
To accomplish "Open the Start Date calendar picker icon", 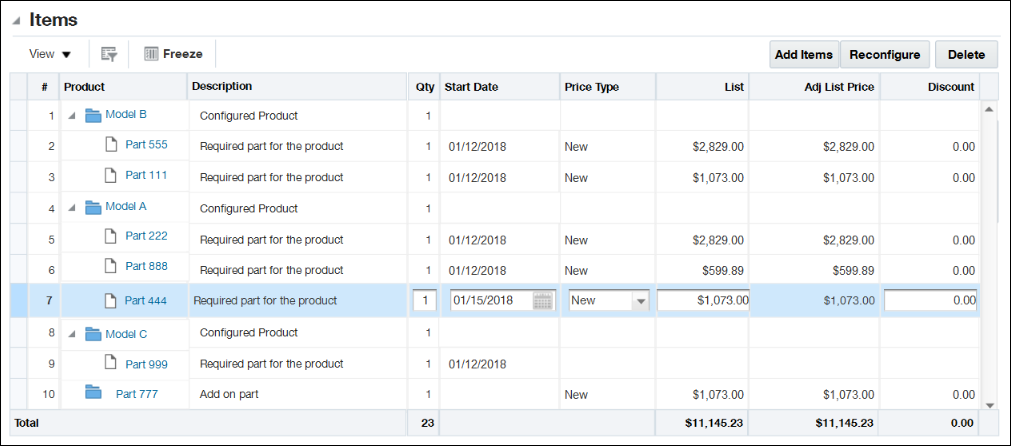I will click(x=543, y=300).
